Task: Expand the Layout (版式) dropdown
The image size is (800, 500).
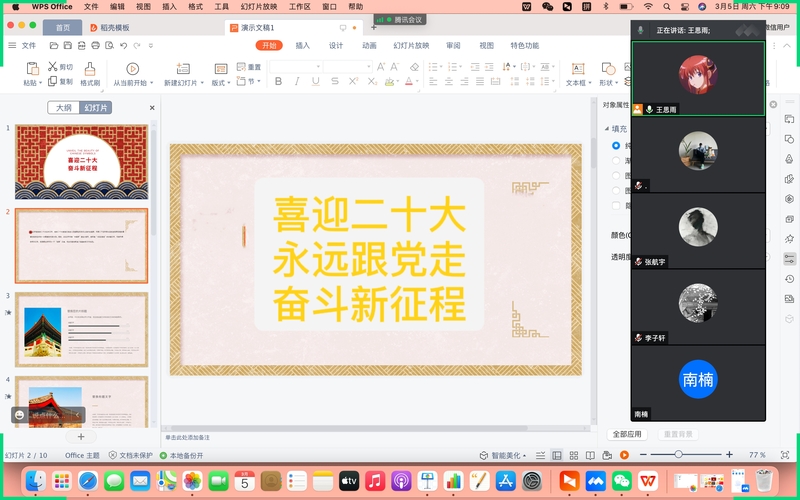Action: pos(220,83)
